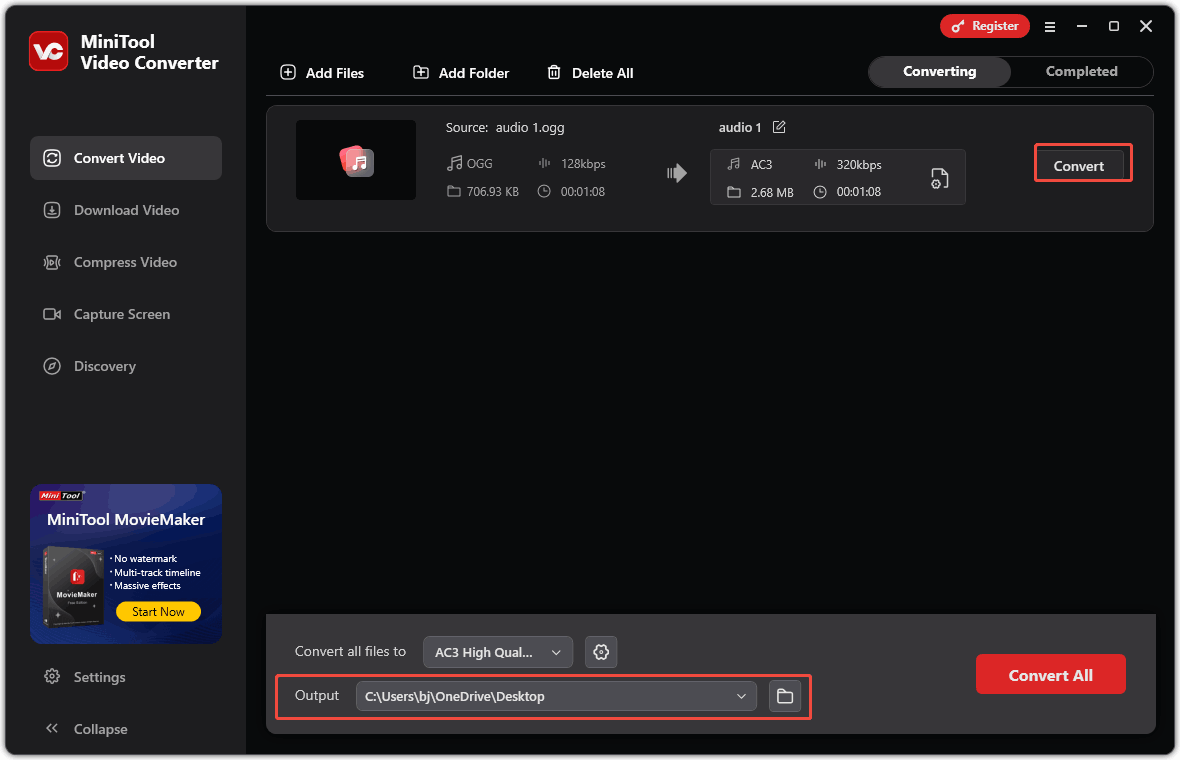
Task: Close the MiniTool window
Action: (x=1146, y=26)
